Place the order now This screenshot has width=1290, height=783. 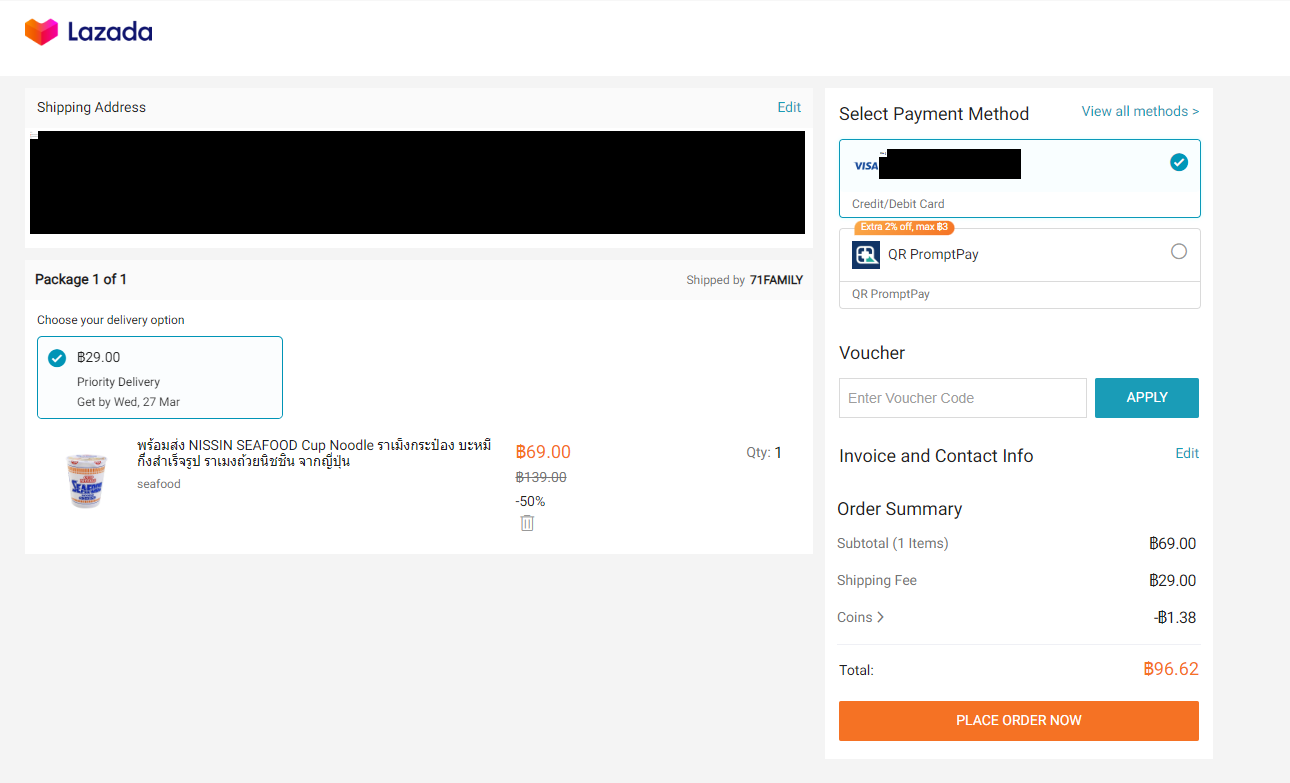pos(1019,720)
